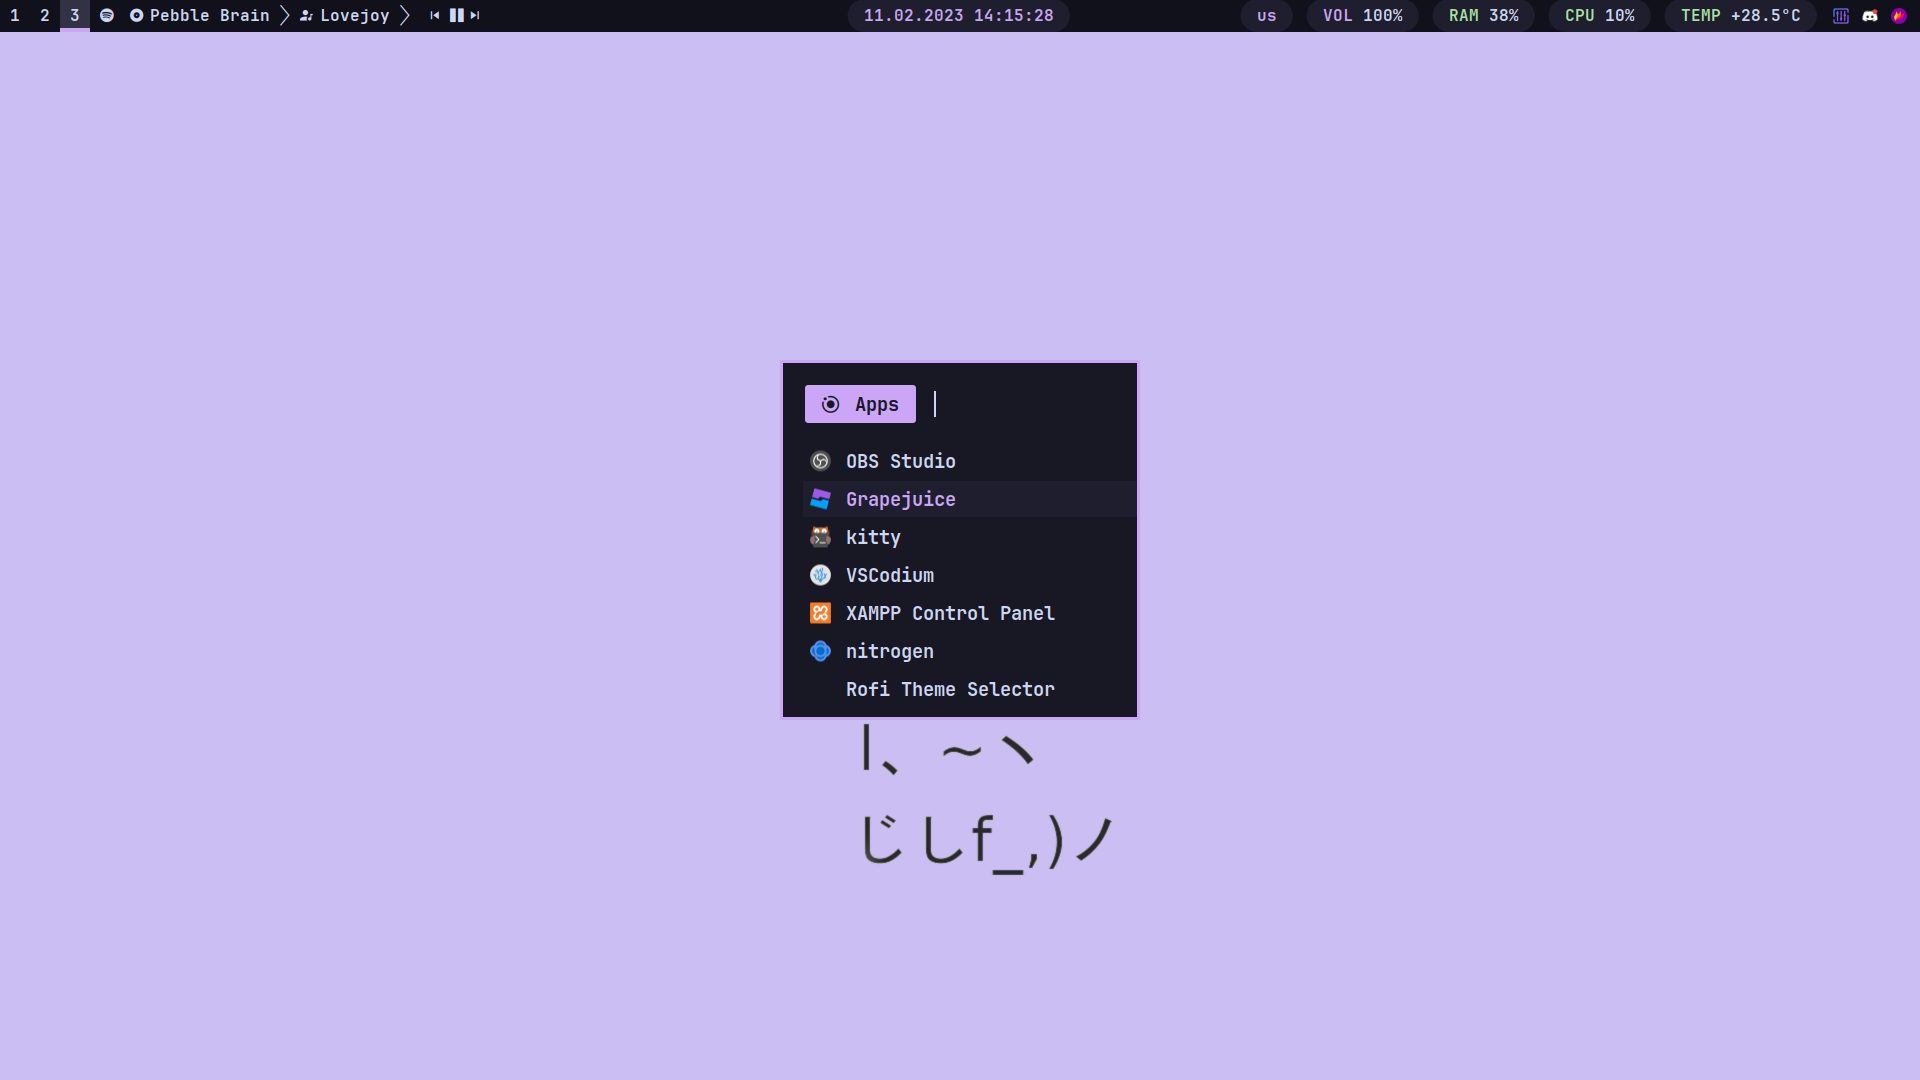
Task: Click the VOL 100% volume module
Action: [1362, 15]
